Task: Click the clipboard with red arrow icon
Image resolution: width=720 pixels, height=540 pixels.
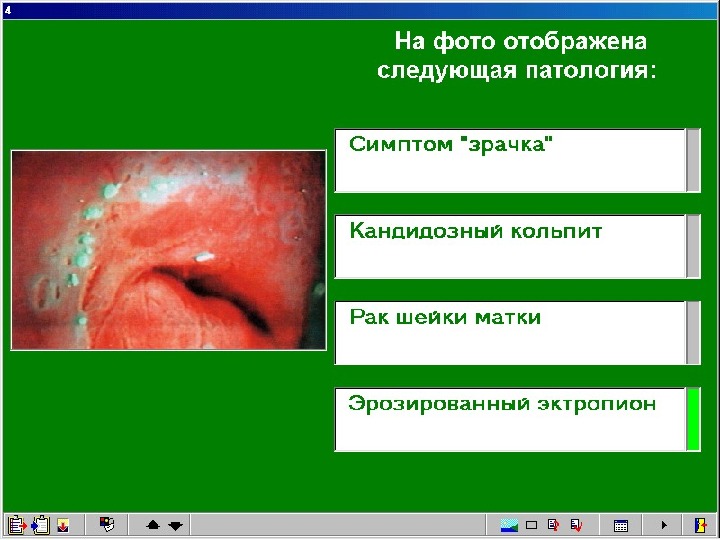Action: 17,524
